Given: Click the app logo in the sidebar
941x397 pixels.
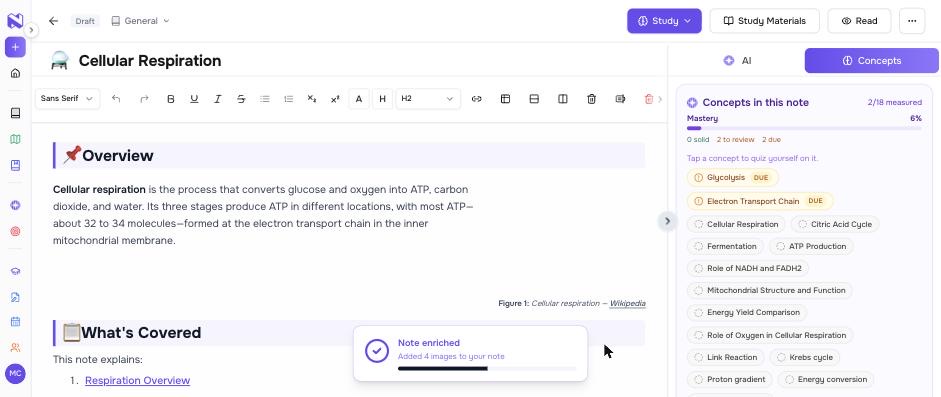Looking at the screenshot, I should [15, 21].
